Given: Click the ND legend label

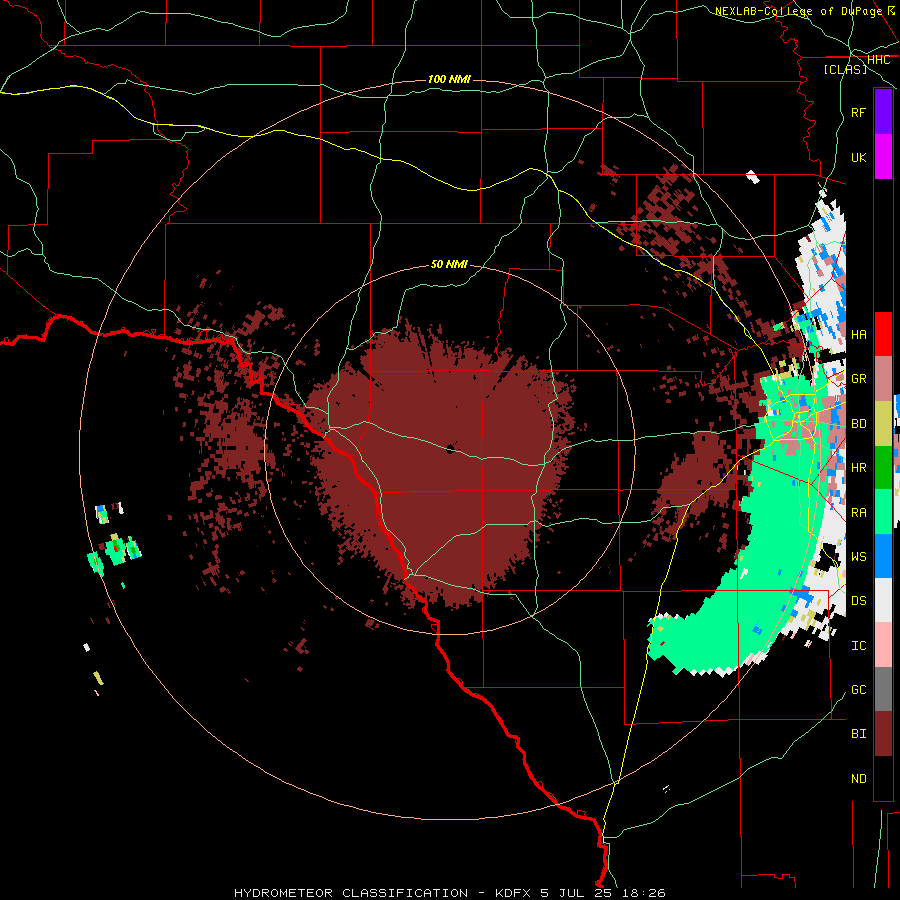Looking at the screenshot, I should point(858,779).
